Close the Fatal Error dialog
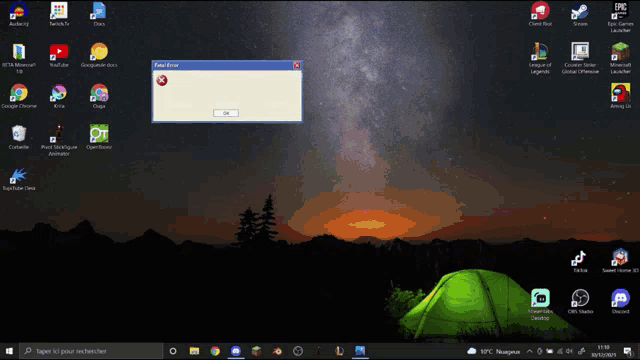The image size is (640, 360). pos(297,65)
